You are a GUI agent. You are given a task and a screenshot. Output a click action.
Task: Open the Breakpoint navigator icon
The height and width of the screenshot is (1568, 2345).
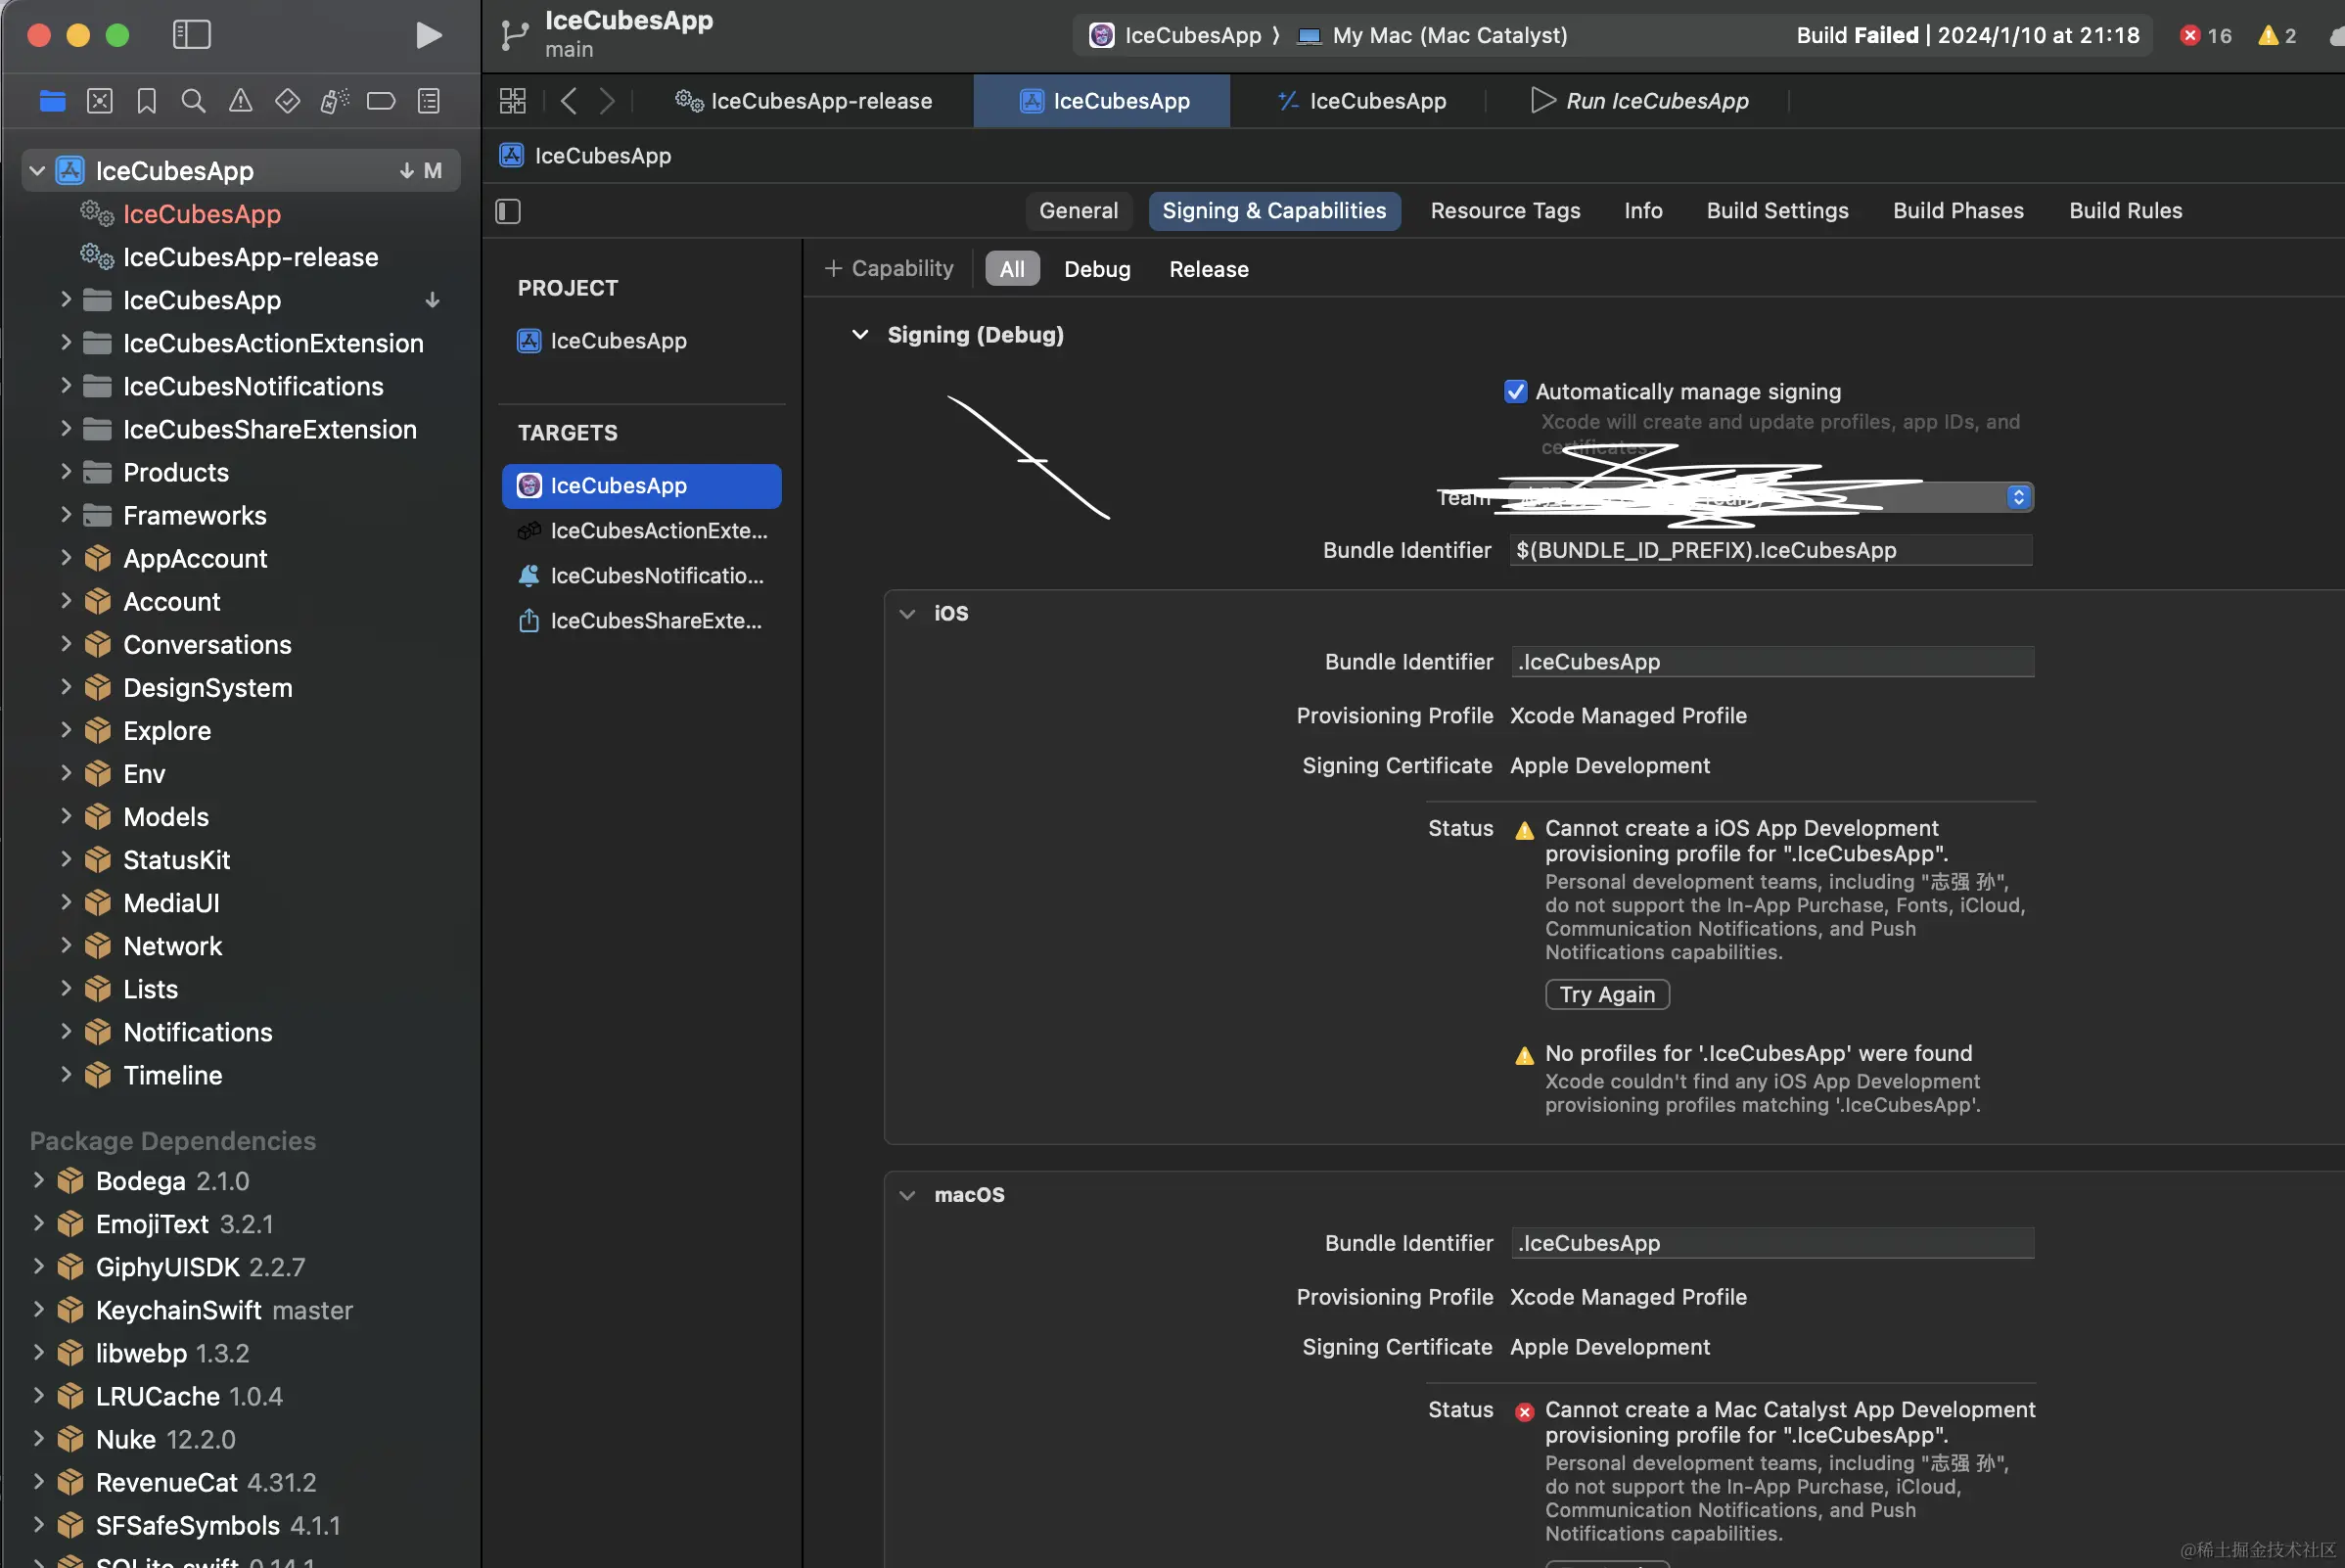point(381,101)
